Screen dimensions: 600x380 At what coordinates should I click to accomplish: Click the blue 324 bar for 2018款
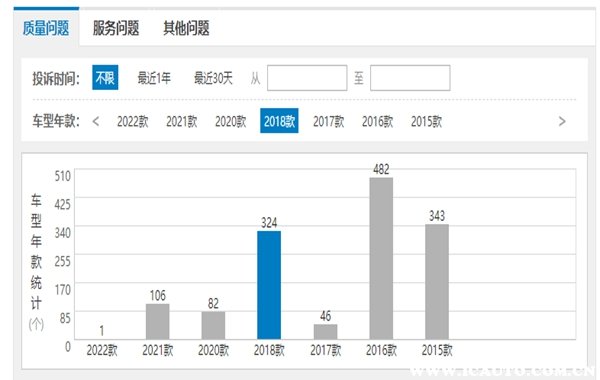tap(269, 285)
